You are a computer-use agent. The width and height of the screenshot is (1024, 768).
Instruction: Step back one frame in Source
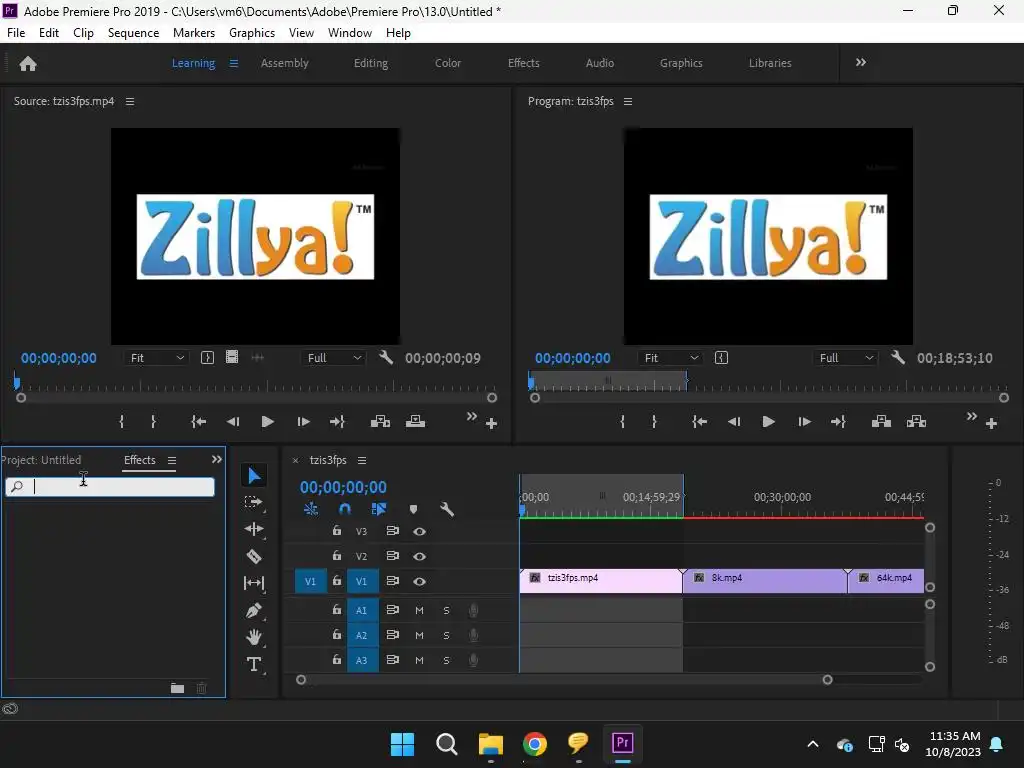pyautogui.click(x=232, y=421)
